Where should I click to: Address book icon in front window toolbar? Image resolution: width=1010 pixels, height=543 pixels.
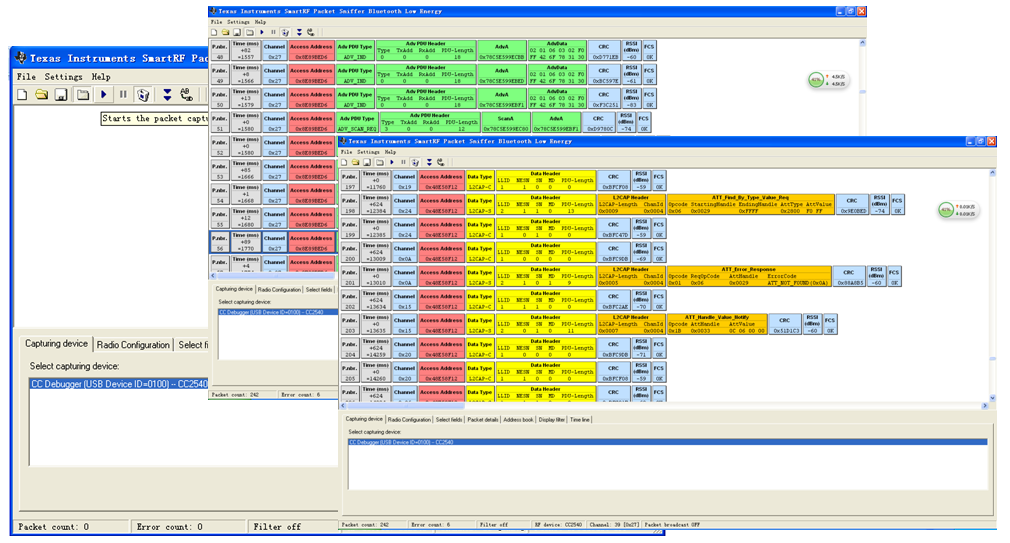[441, 162]
